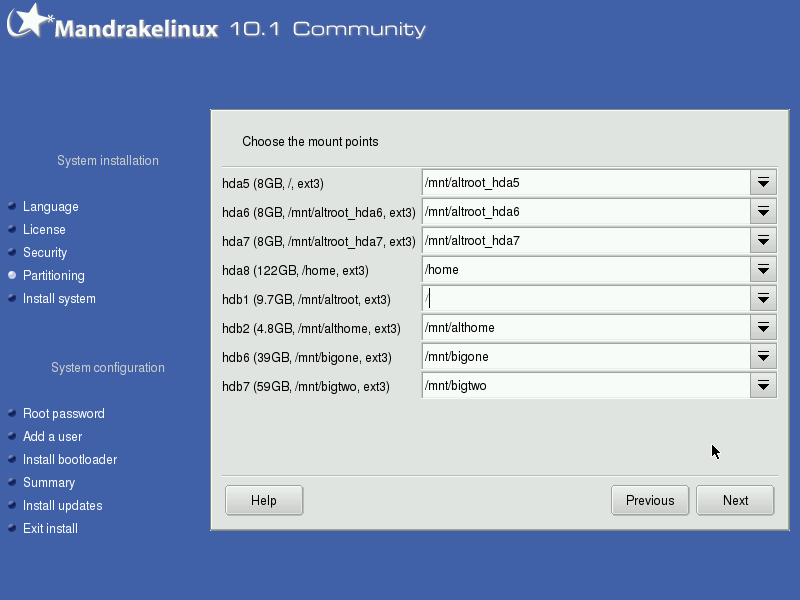Image resolution: width=800 pixels, height=600 pixels.
Task: Go back with the Previous button
Action: click(x=650, y=501)
